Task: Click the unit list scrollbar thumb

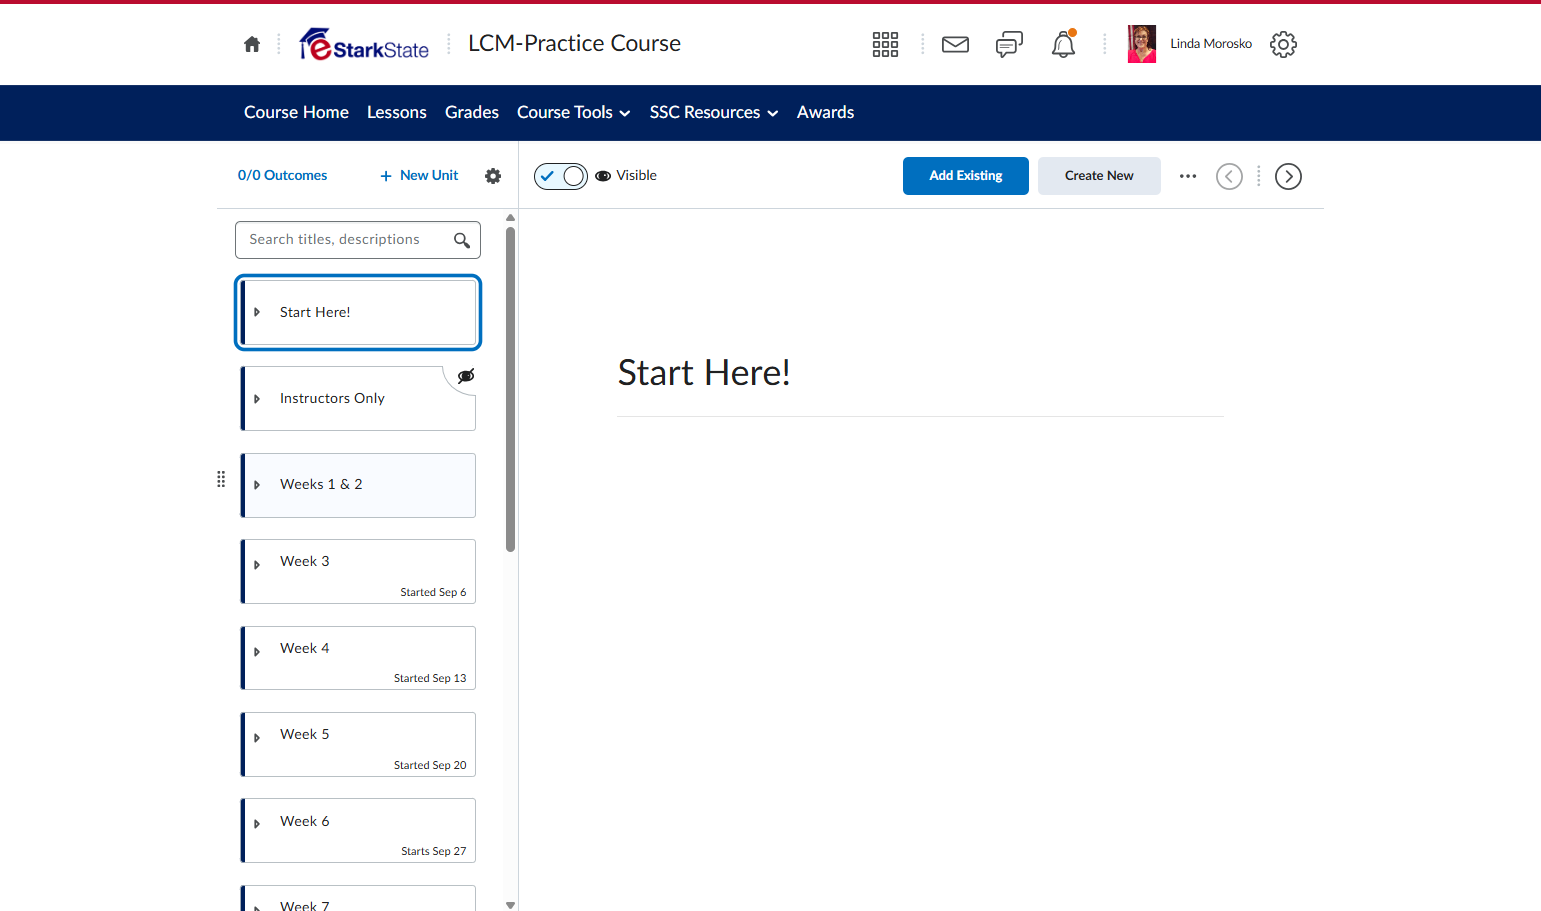Action: (x=510, y=390)
